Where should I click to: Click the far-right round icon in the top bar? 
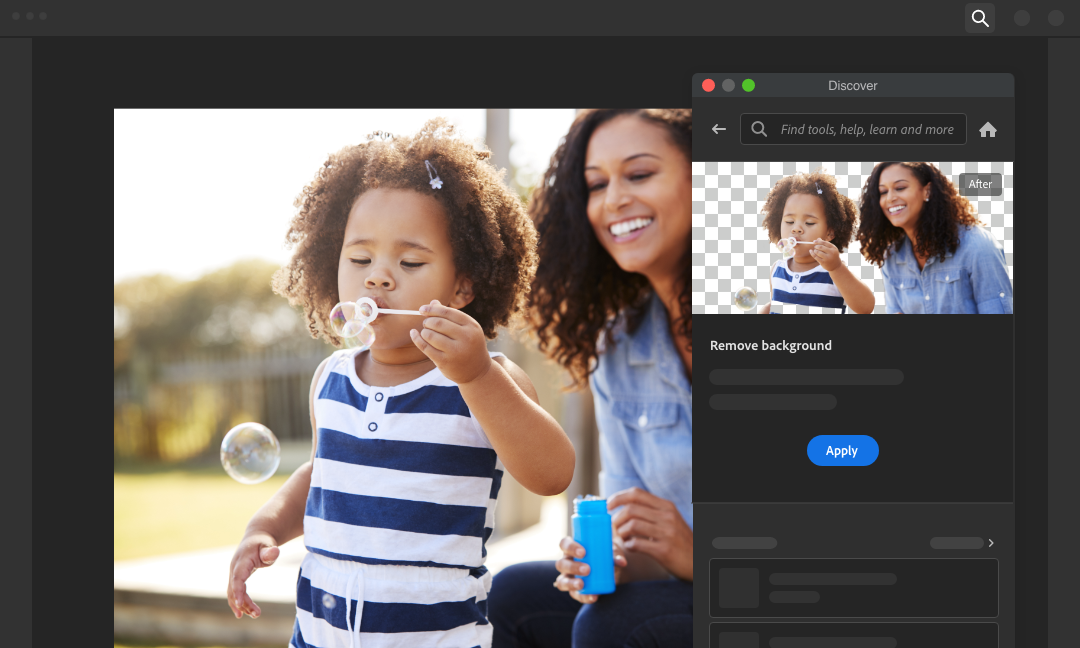(1056, 18)
